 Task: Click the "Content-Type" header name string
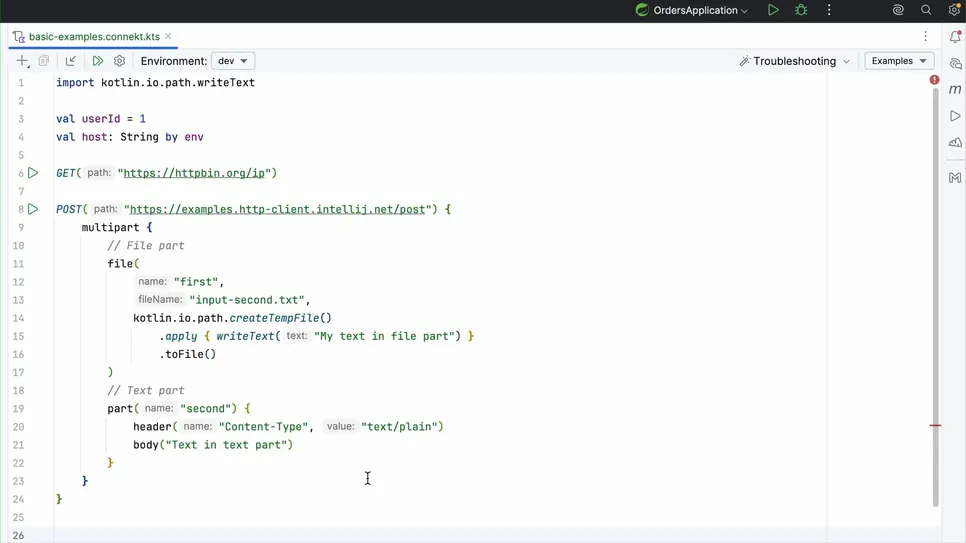(x=263, y=427)
